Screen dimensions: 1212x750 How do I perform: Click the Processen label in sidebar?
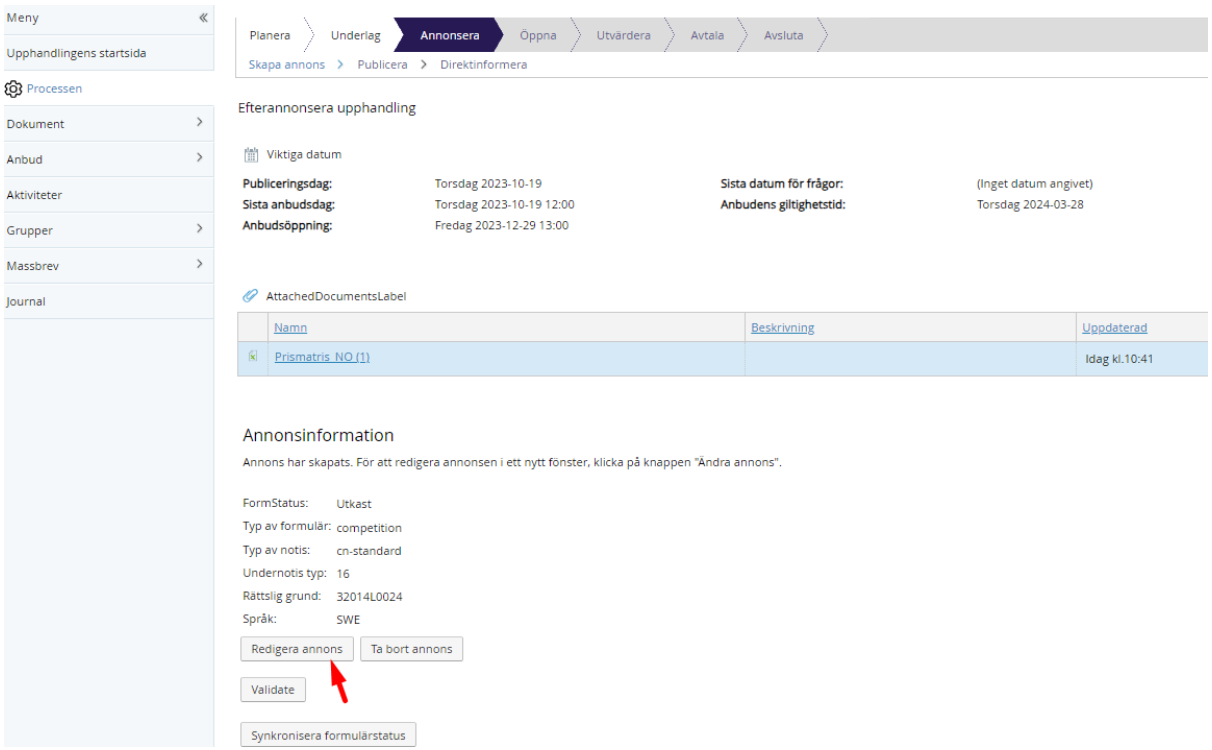pos(54,89)
